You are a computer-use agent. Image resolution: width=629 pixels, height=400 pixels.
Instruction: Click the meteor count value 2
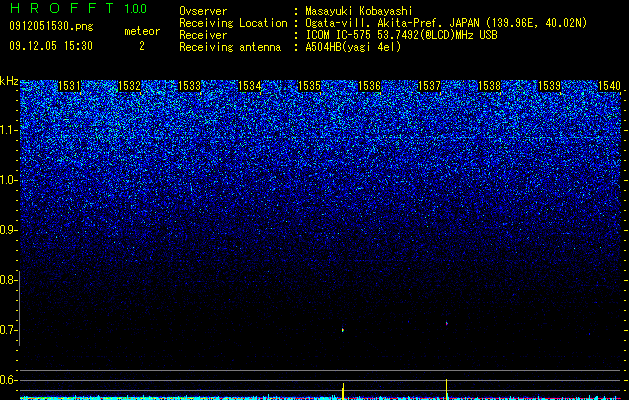[x=142, y=46]
